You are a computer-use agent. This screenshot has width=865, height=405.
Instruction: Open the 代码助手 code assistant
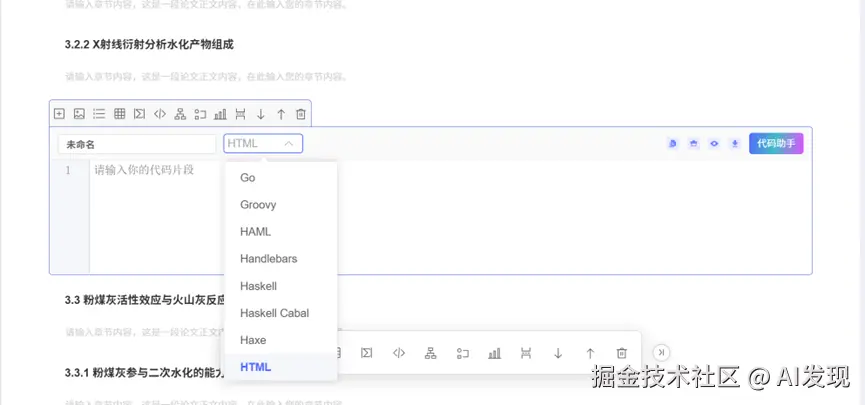point(776,143)
